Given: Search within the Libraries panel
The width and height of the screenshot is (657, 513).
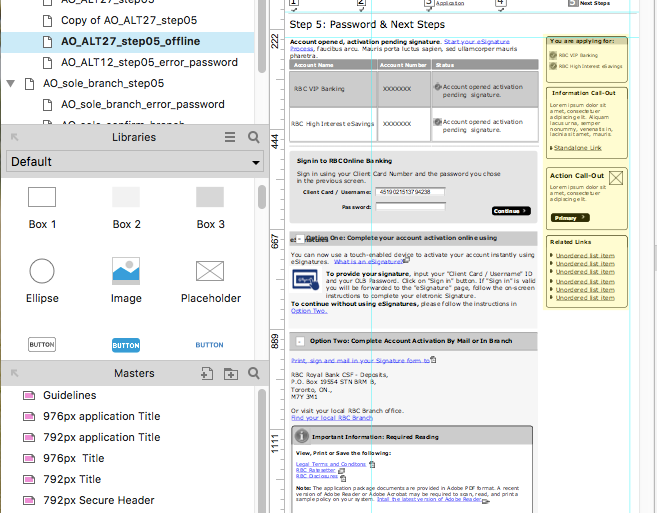Looking at the screenshot, I should pos(253,137).
